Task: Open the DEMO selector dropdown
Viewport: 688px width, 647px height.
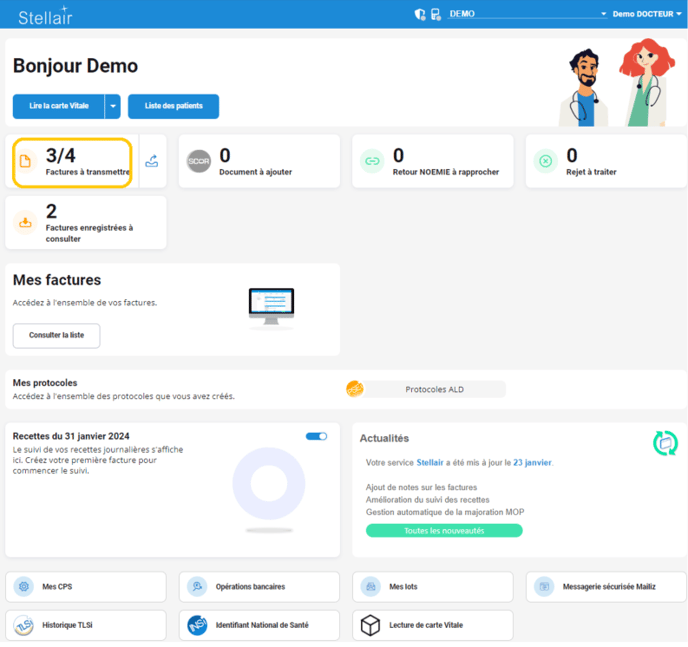Action: coord(527,14)
